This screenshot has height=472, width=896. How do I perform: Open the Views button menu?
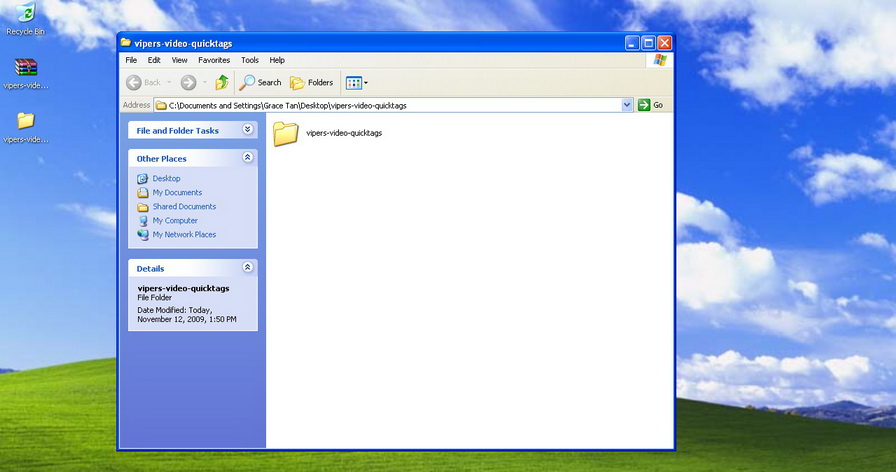(357, 83)
